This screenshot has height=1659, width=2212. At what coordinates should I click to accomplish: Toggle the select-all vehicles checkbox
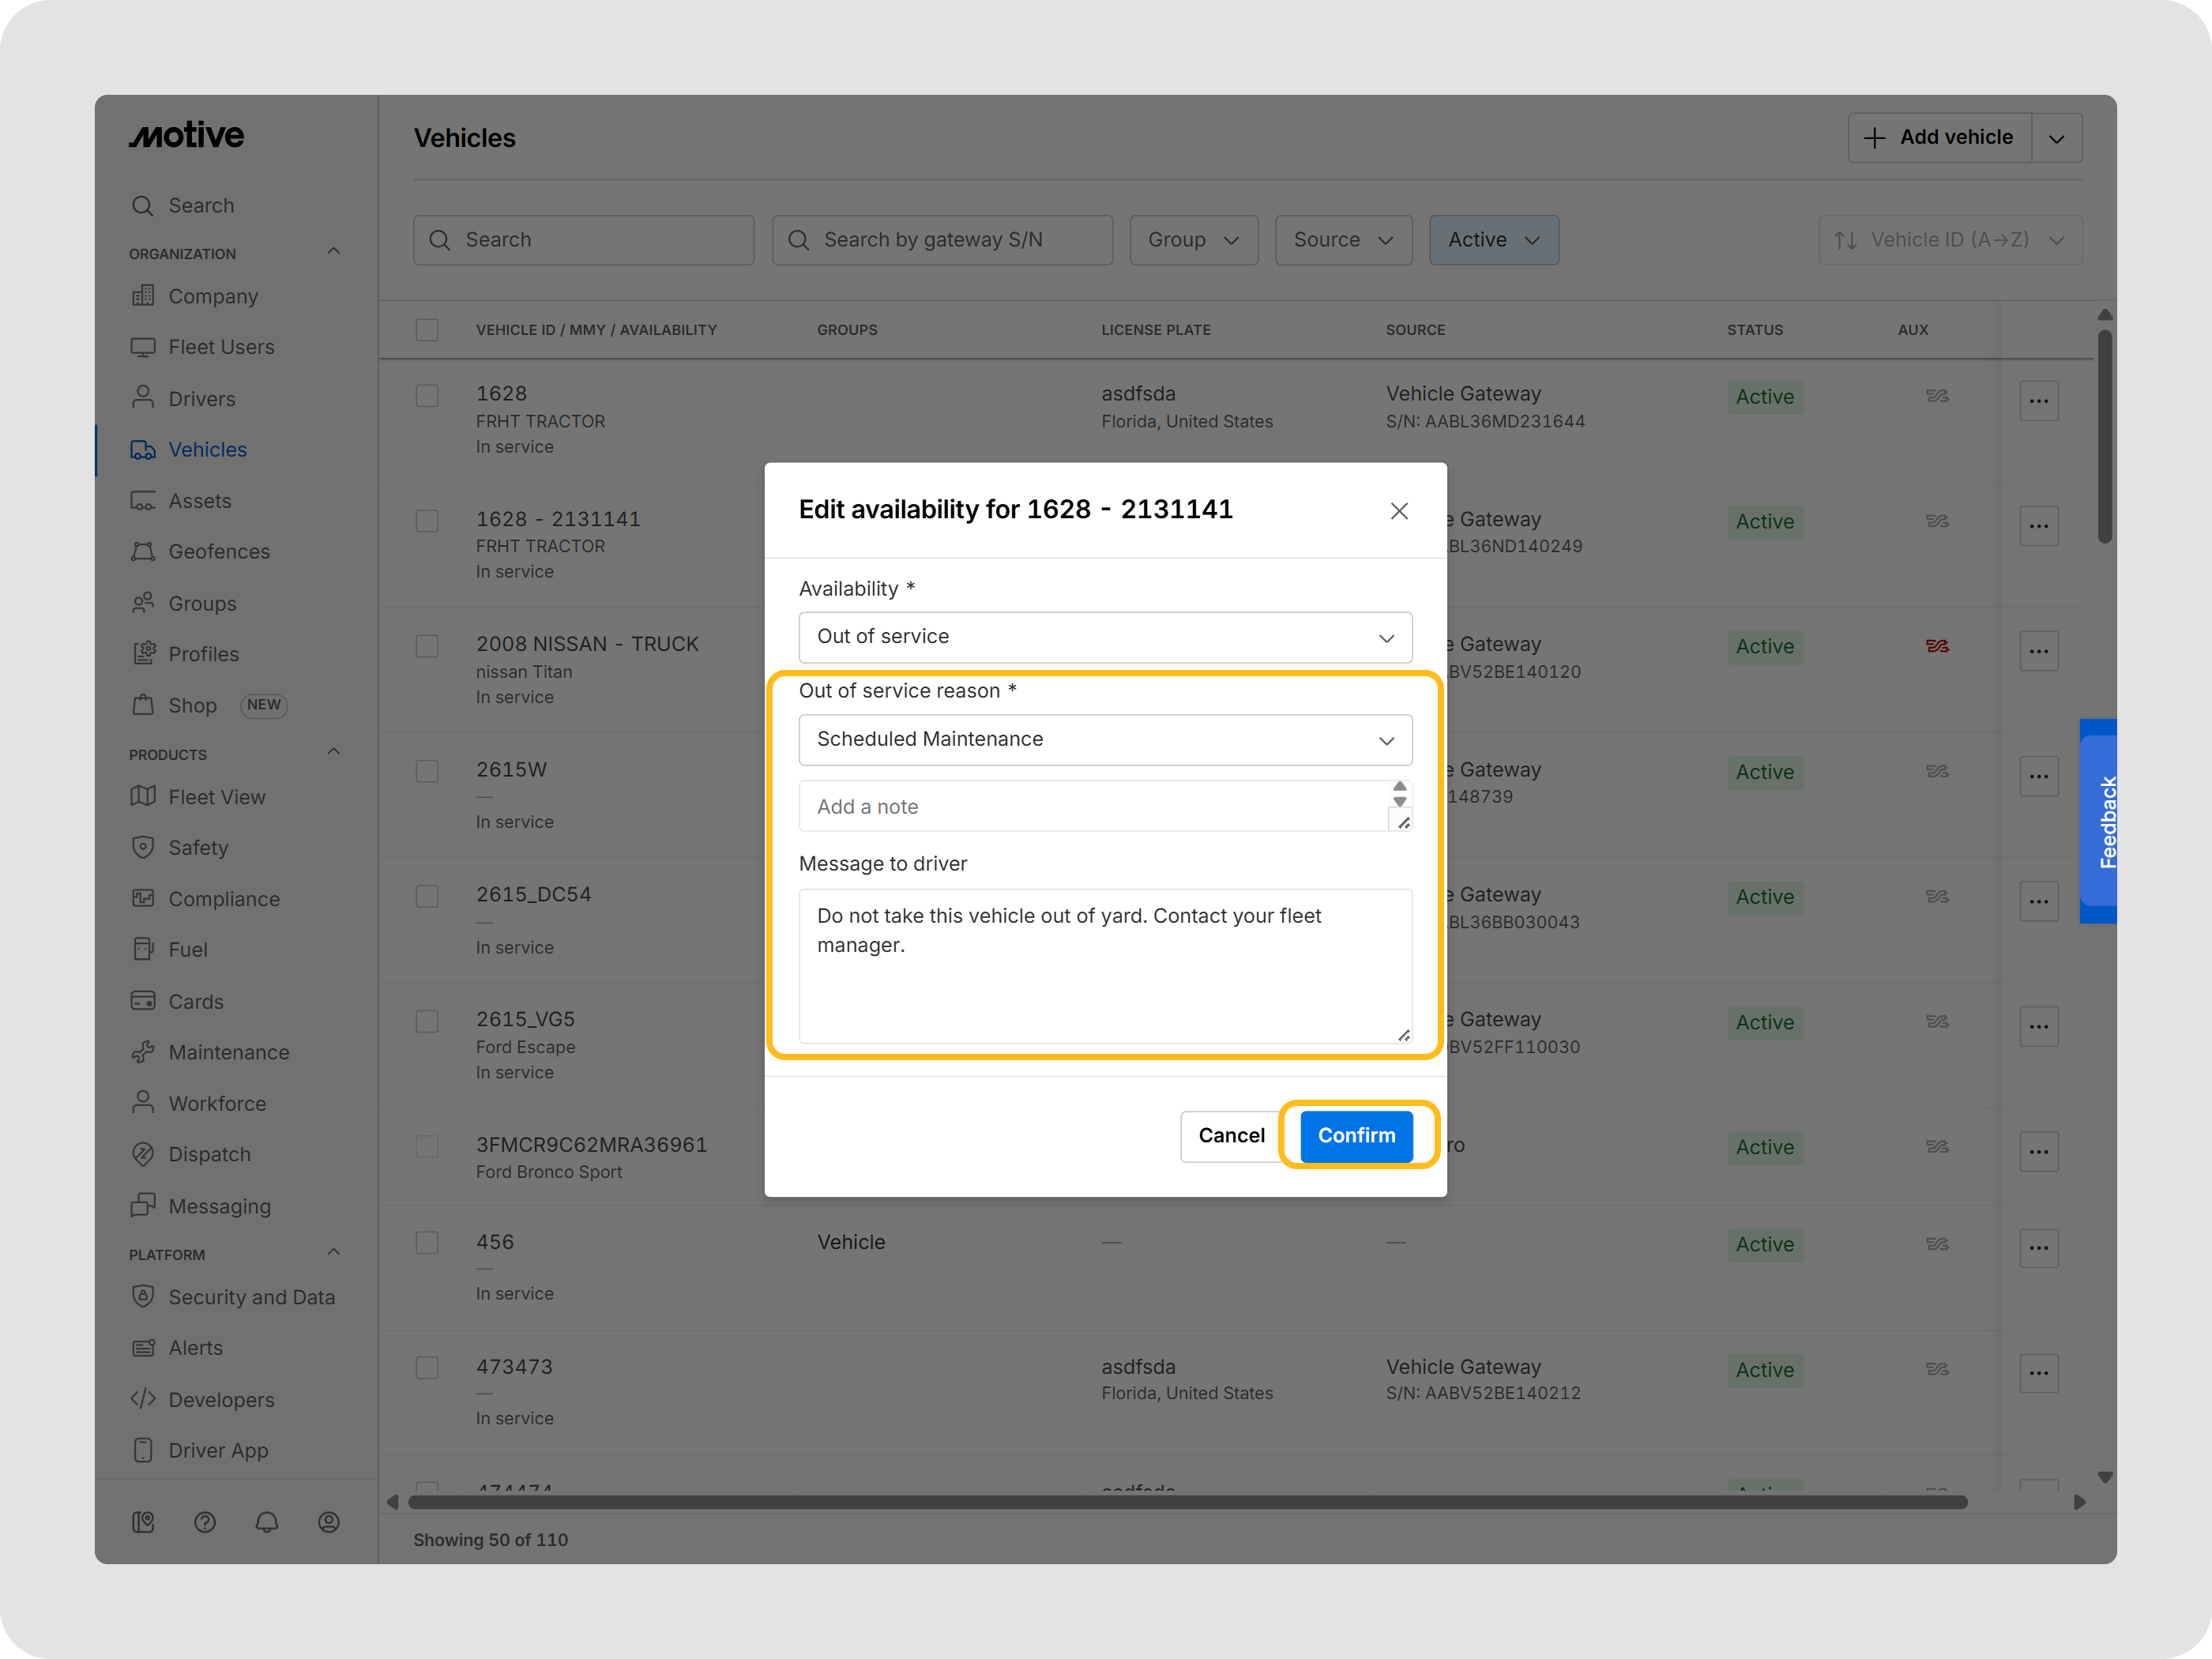[427, 330]
